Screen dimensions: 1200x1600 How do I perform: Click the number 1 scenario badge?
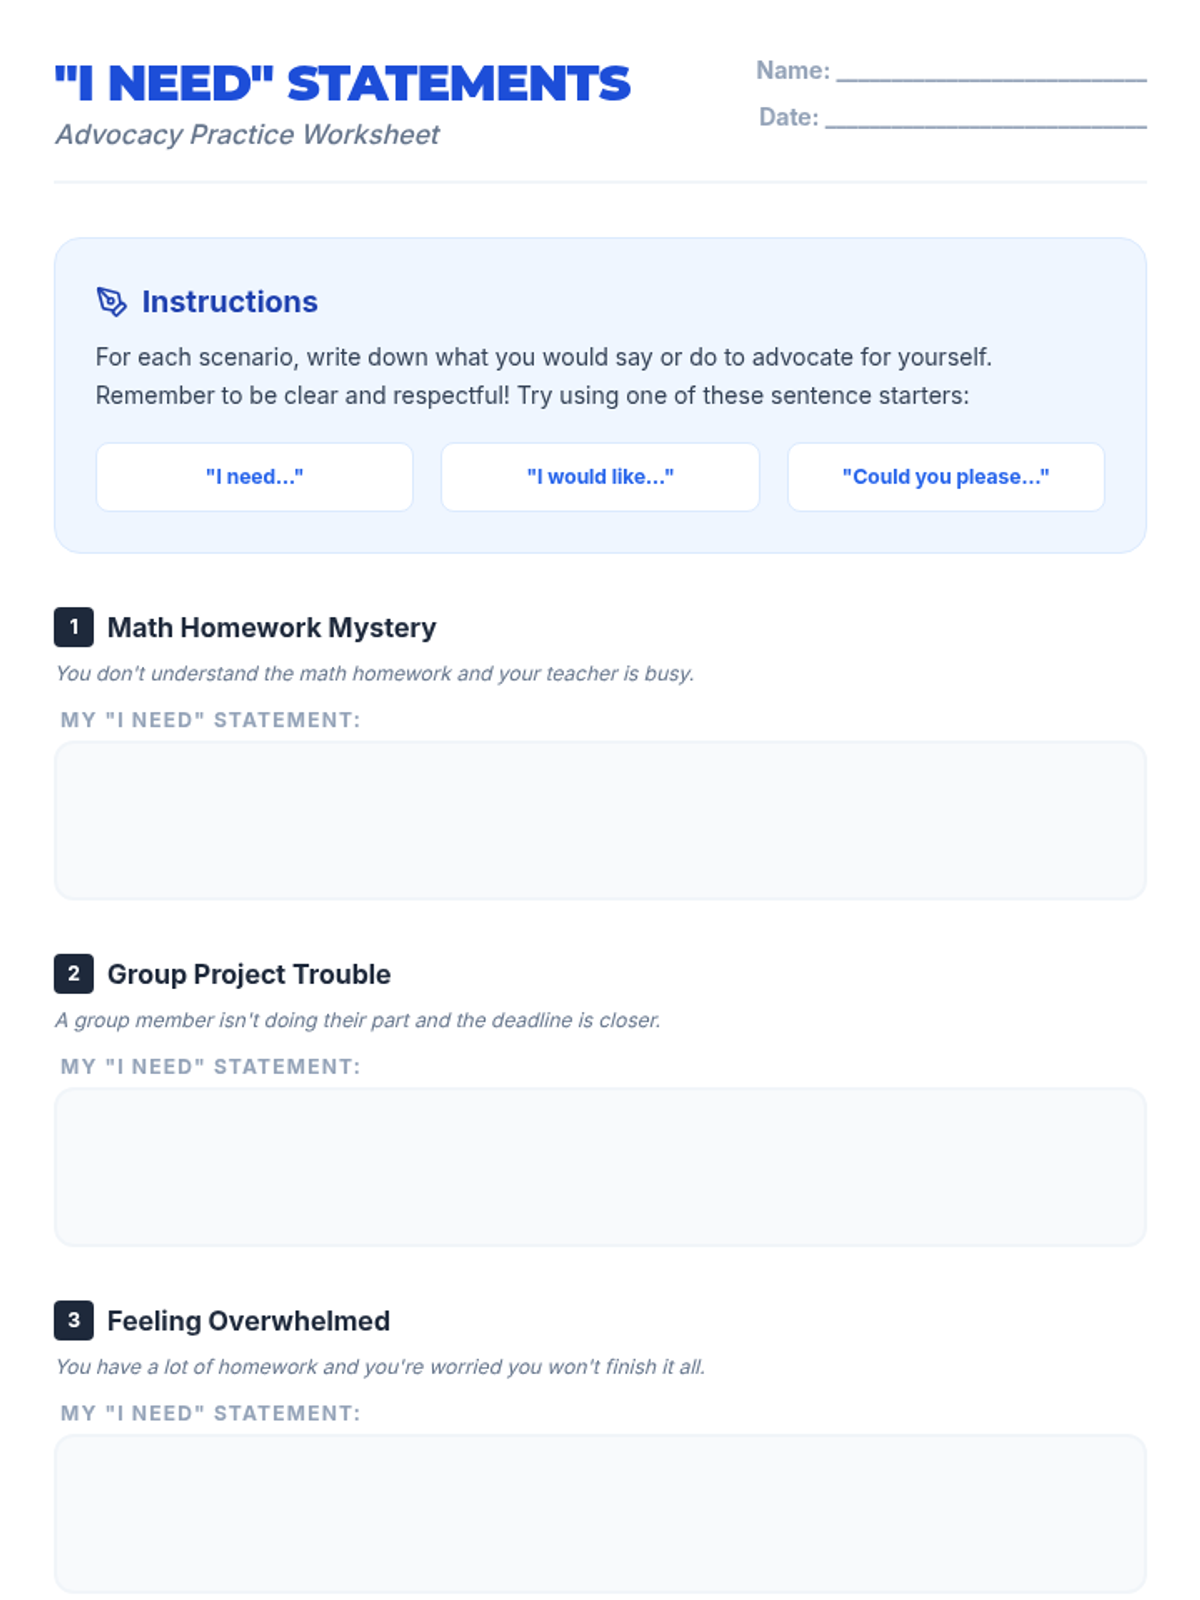(x=74, y=627)
